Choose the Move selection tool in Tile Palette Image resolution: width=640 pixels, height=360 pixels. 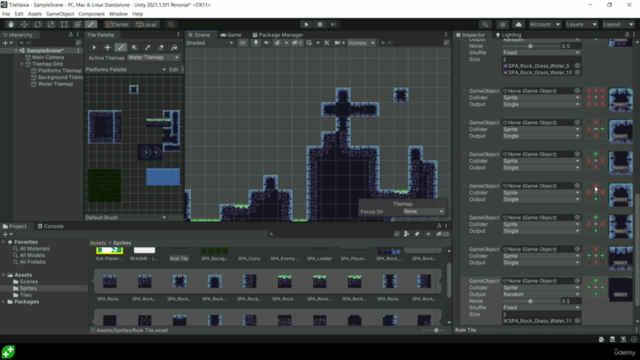click(107, 47)
